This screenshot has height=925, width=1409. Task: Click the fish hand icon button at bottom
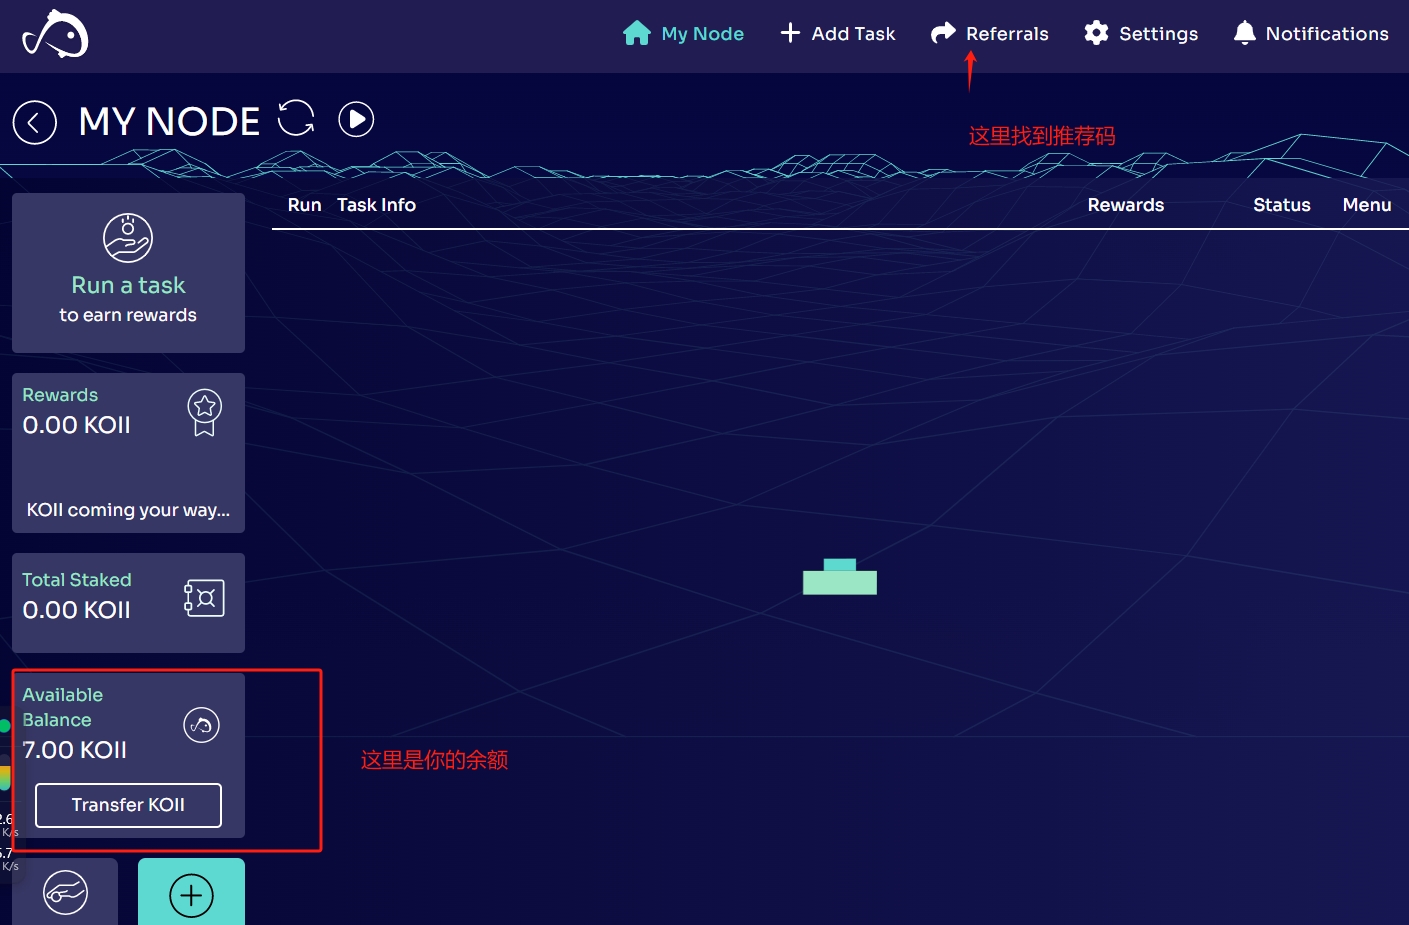(x=65, y=892)
